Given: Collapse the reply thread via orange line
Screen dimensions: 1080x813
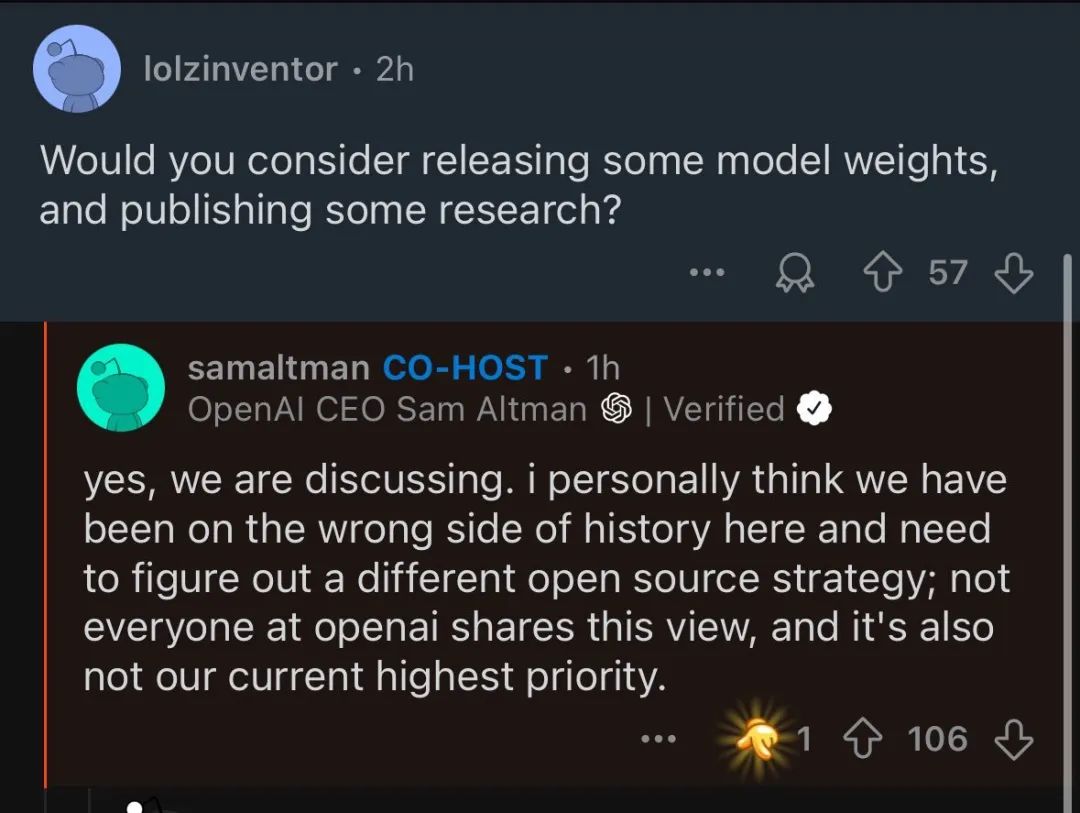Looking at the screenshot, I should coord(45,550).
